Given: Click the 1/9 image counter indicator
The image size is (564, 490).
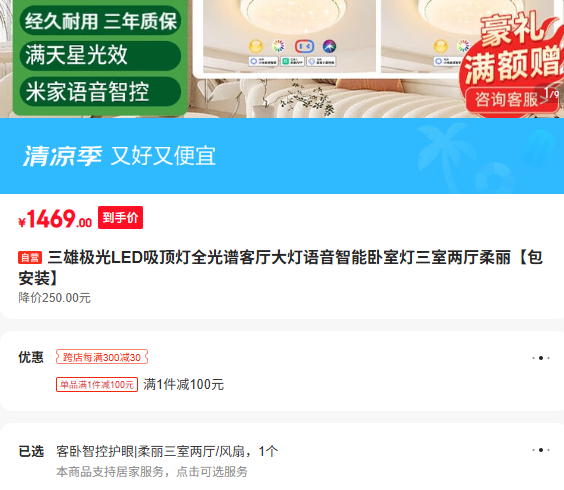Looking at the screenshot, I should [x=551, y=94].
